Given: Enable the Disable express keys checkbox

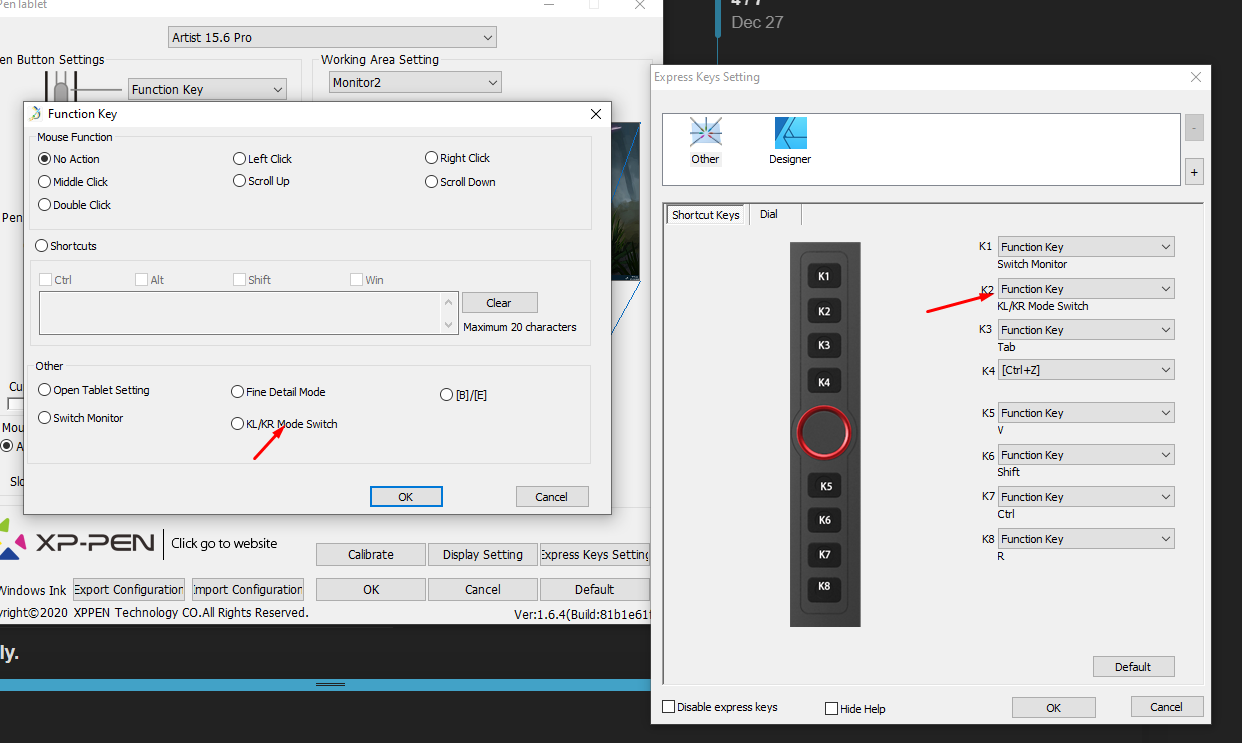Looking at the screenshot, I should 668,706.
